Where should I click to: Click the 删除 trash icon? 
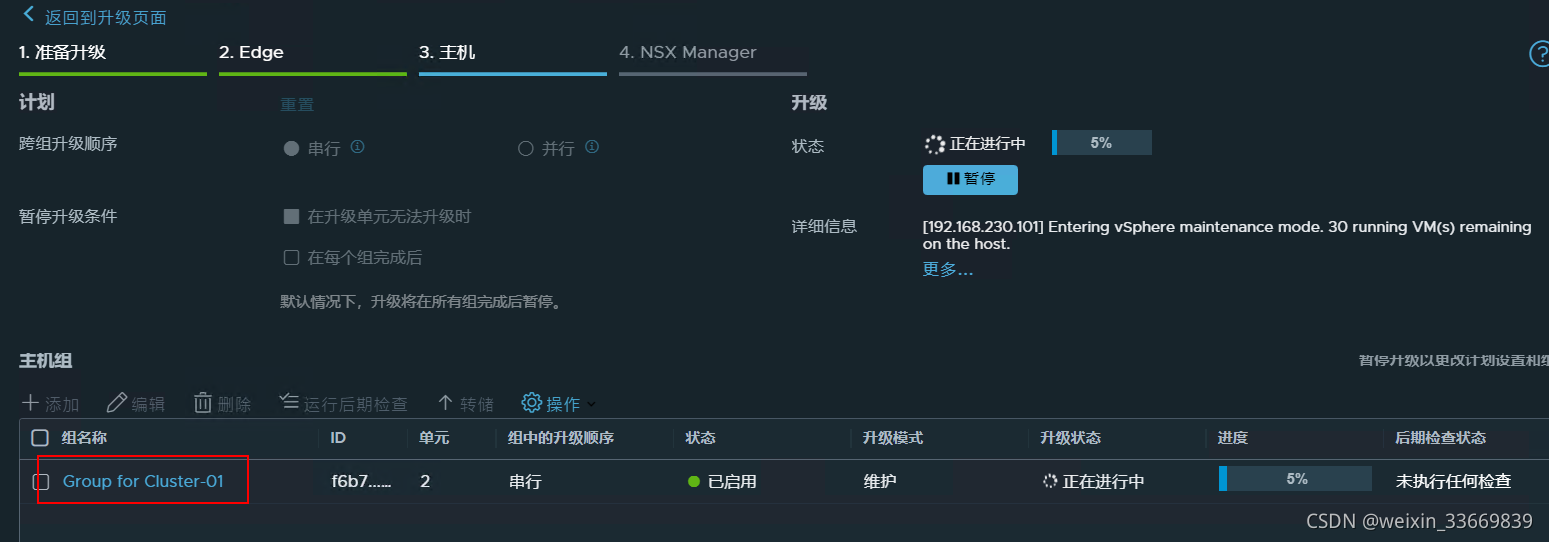coord(203,403)
